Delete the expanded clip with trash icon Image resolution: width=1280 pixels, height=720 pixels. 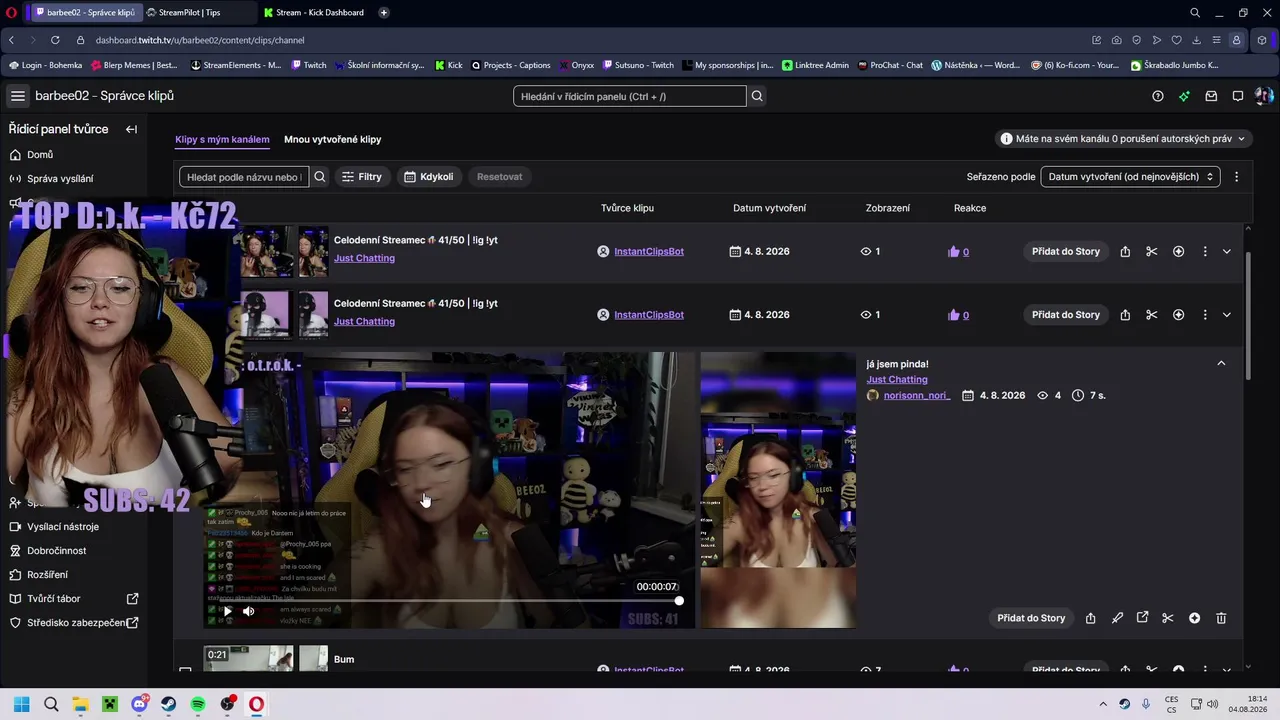coord(1221,618)
